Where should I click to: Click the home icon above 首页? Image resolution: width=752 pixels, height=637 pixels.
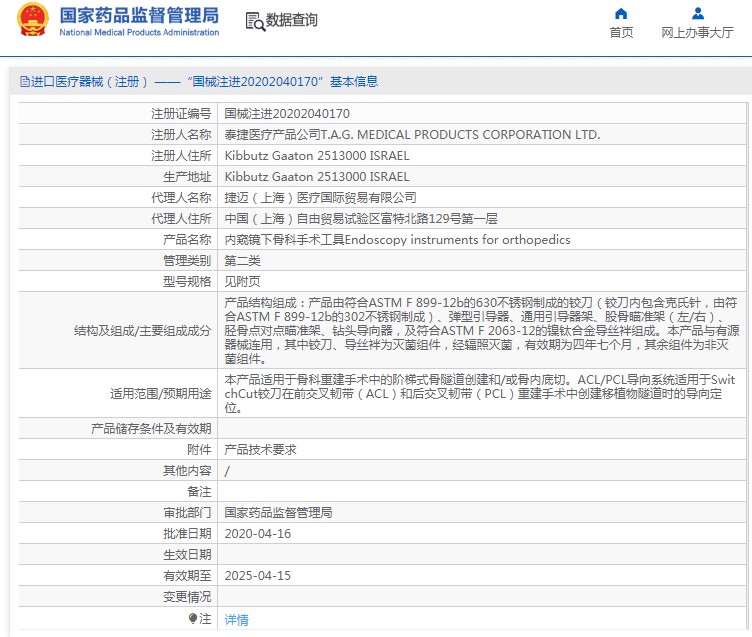point(621,13)
